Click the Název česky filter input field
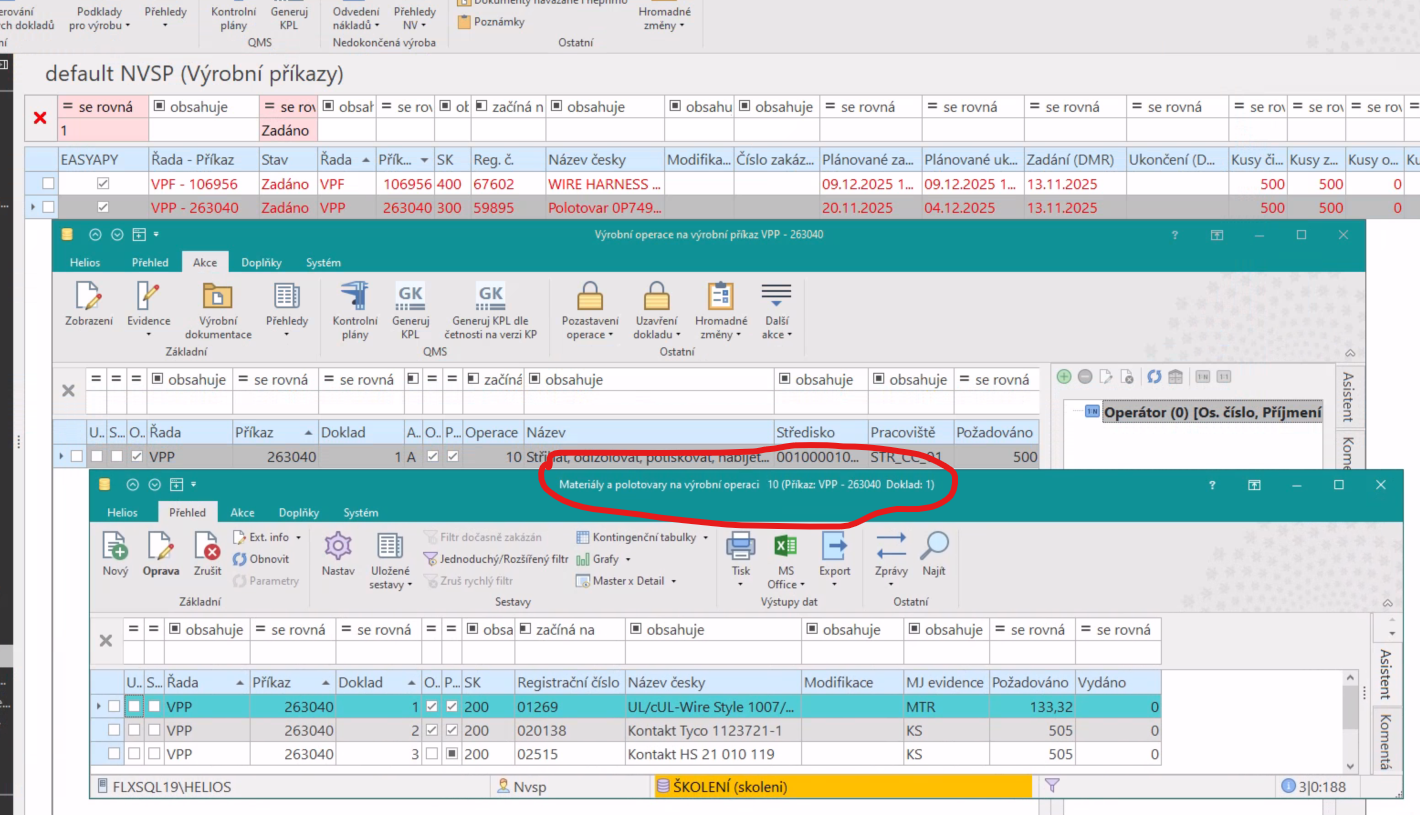 click(714, 653)
